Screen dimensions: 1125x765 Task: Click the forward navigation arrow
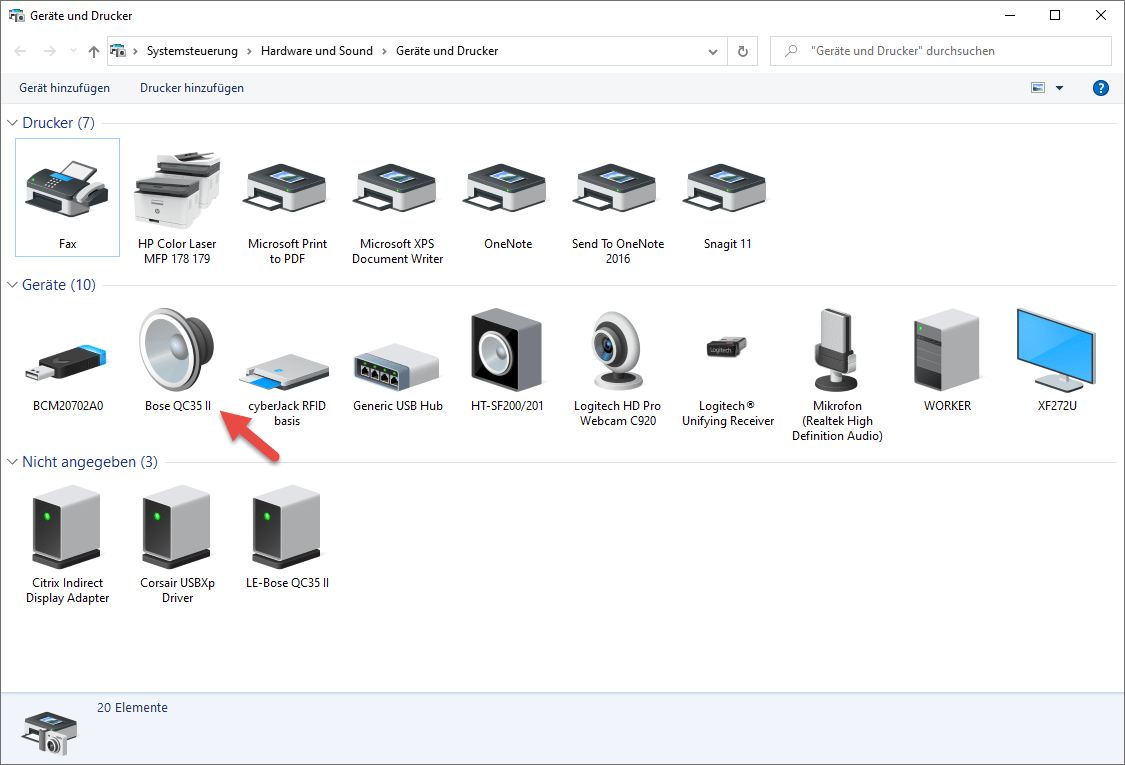[50, 51]
